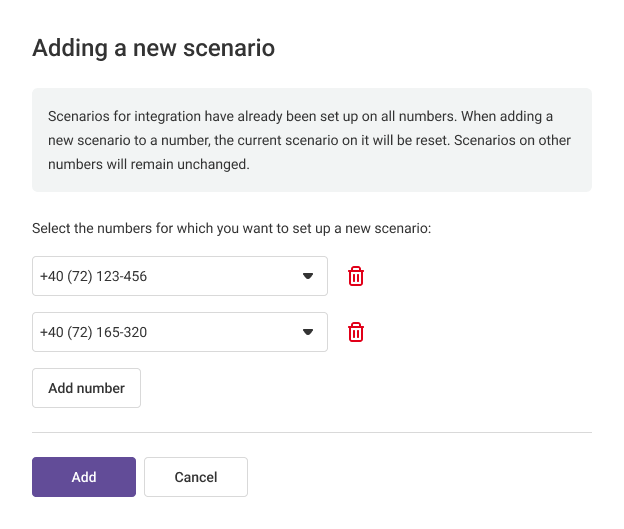Cancel adding the new scenario
The height and width of the screenshot is (529, 624).
click(x=196, y=477)
